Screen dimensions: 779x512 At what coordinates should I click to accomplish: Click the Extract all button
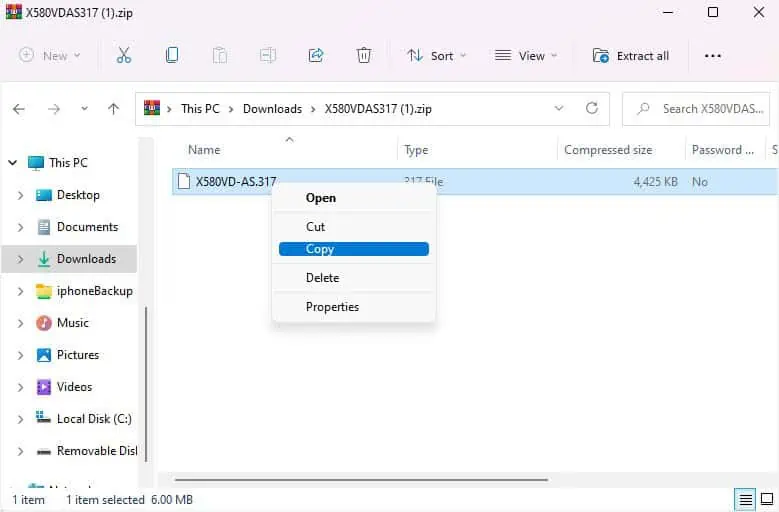631,56
